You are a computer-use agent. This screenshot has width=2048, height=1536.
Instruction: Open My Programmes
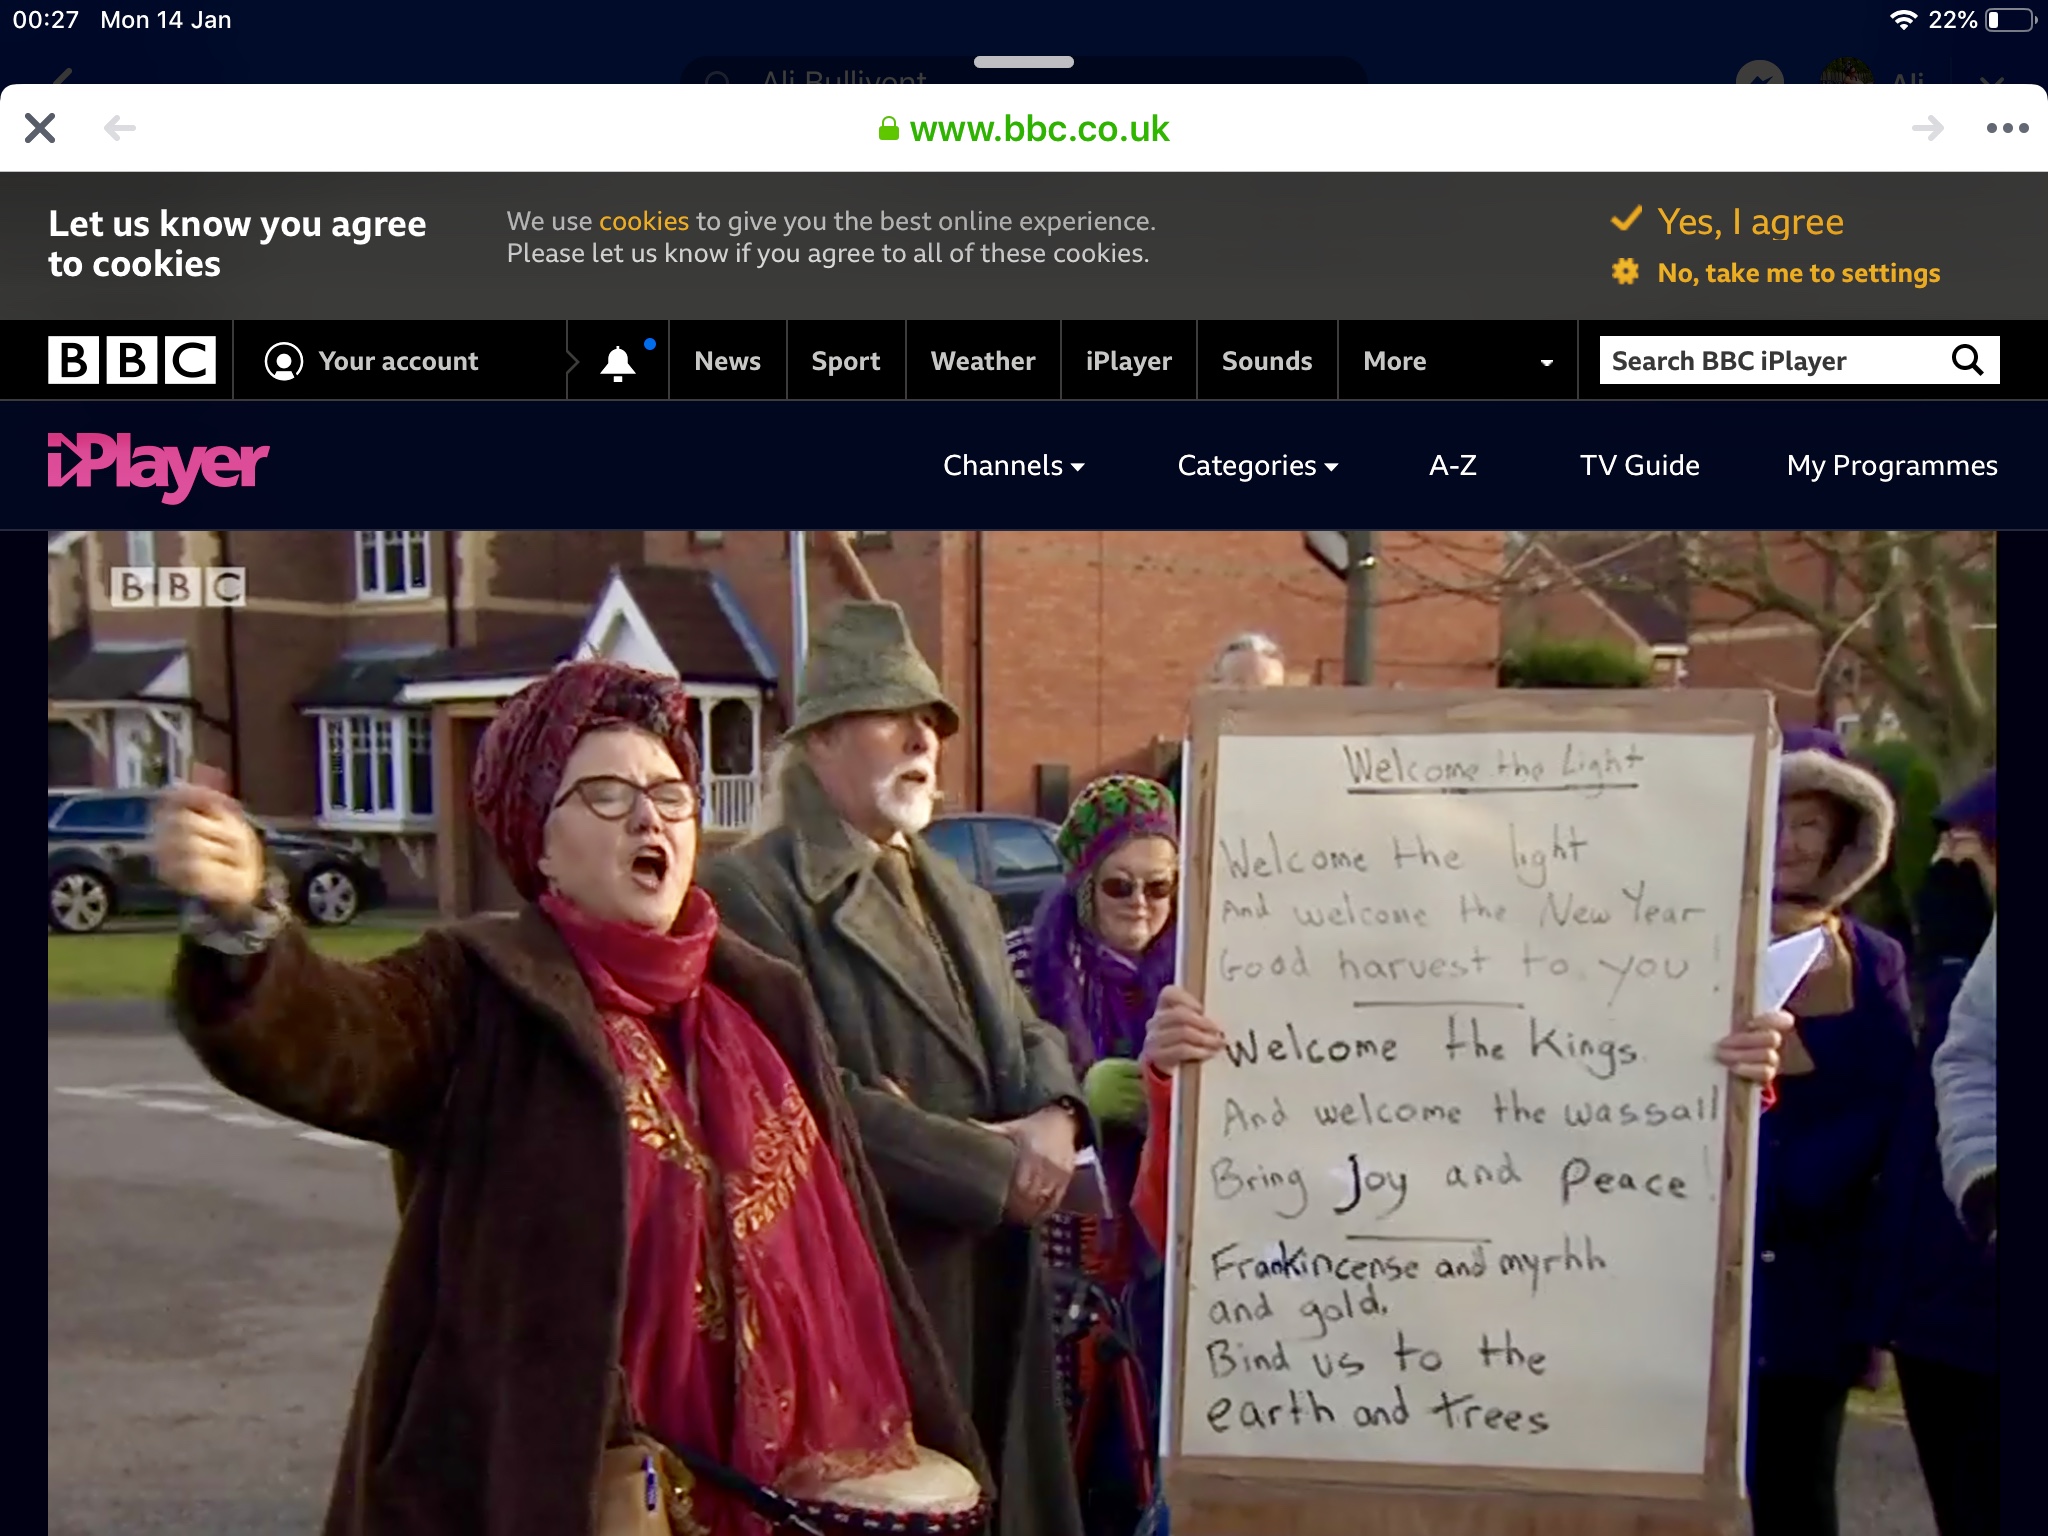click(x=1892, y=466)
